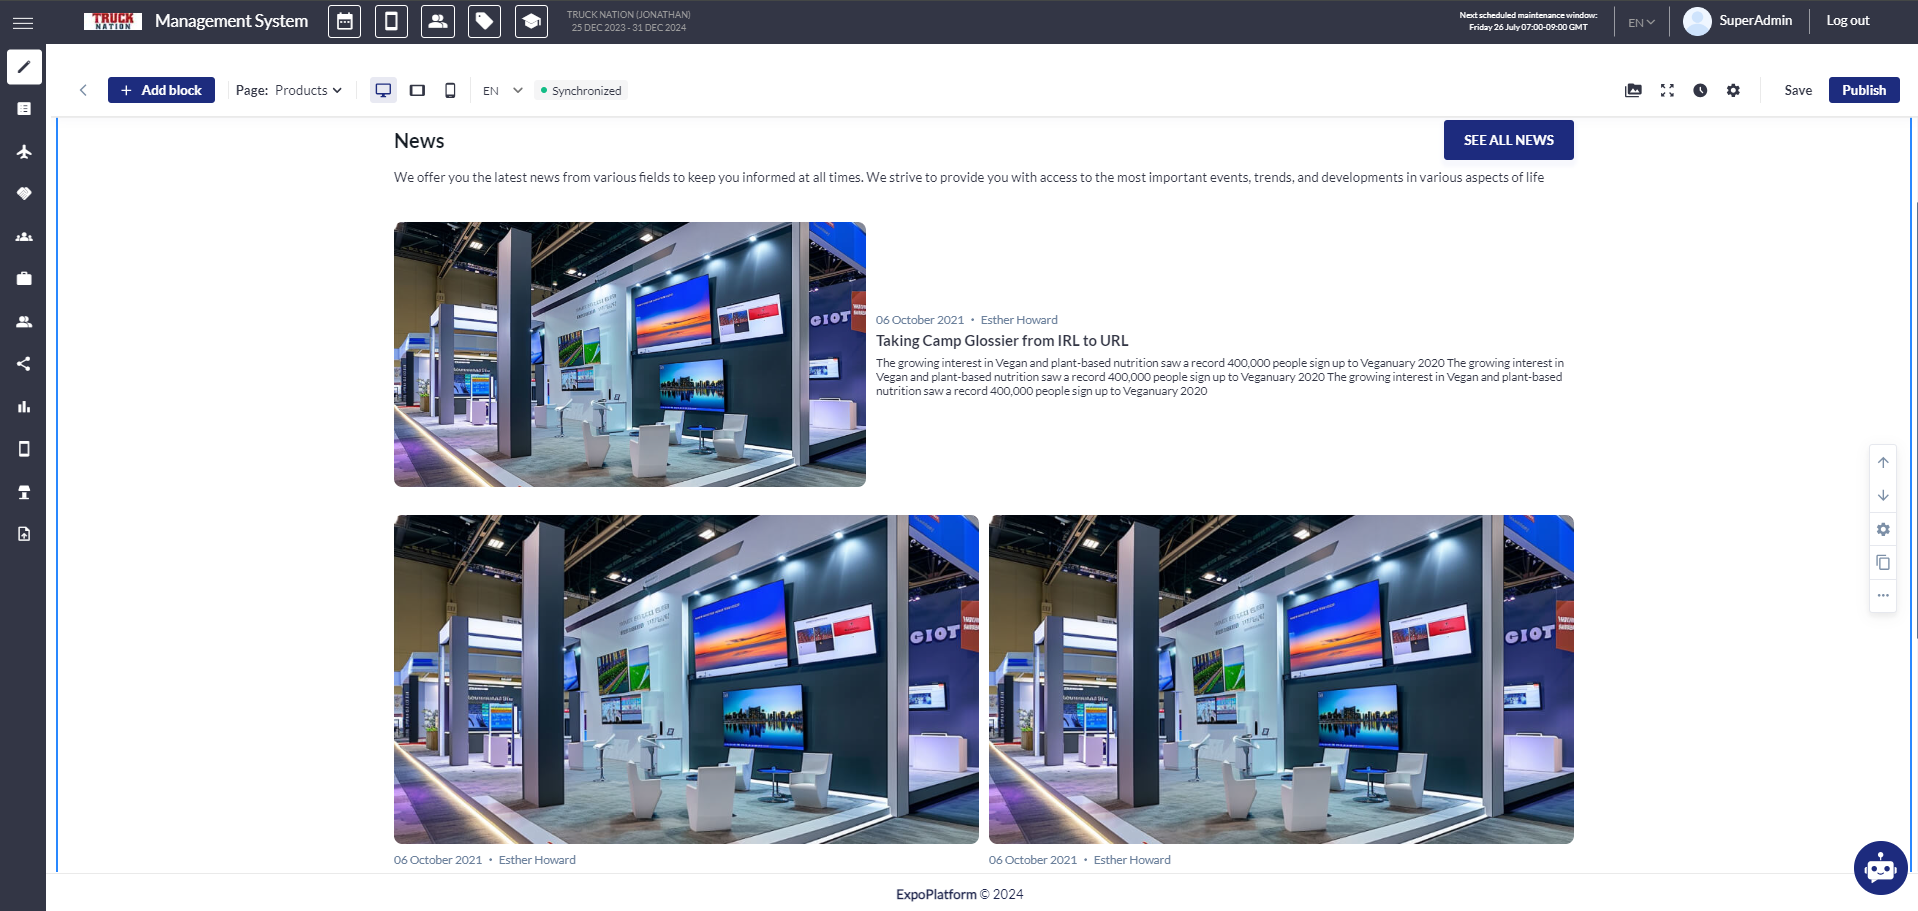Open the airplane icon in the sidebar
Image resolution: width=1918 pixels, height=911 pixels.
pyautogui.click(x=24, y=152)
